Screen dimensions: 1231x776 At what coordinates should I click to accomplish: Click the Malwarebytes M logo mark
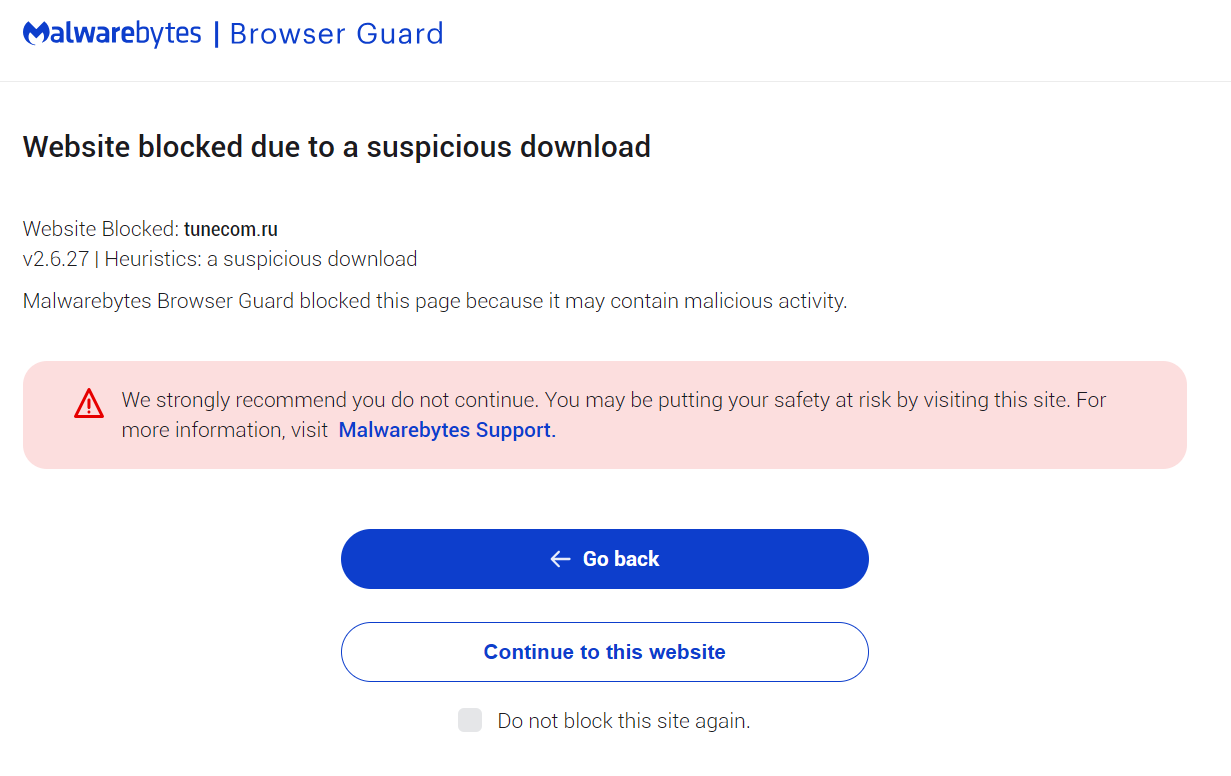(x=37, y=34)
